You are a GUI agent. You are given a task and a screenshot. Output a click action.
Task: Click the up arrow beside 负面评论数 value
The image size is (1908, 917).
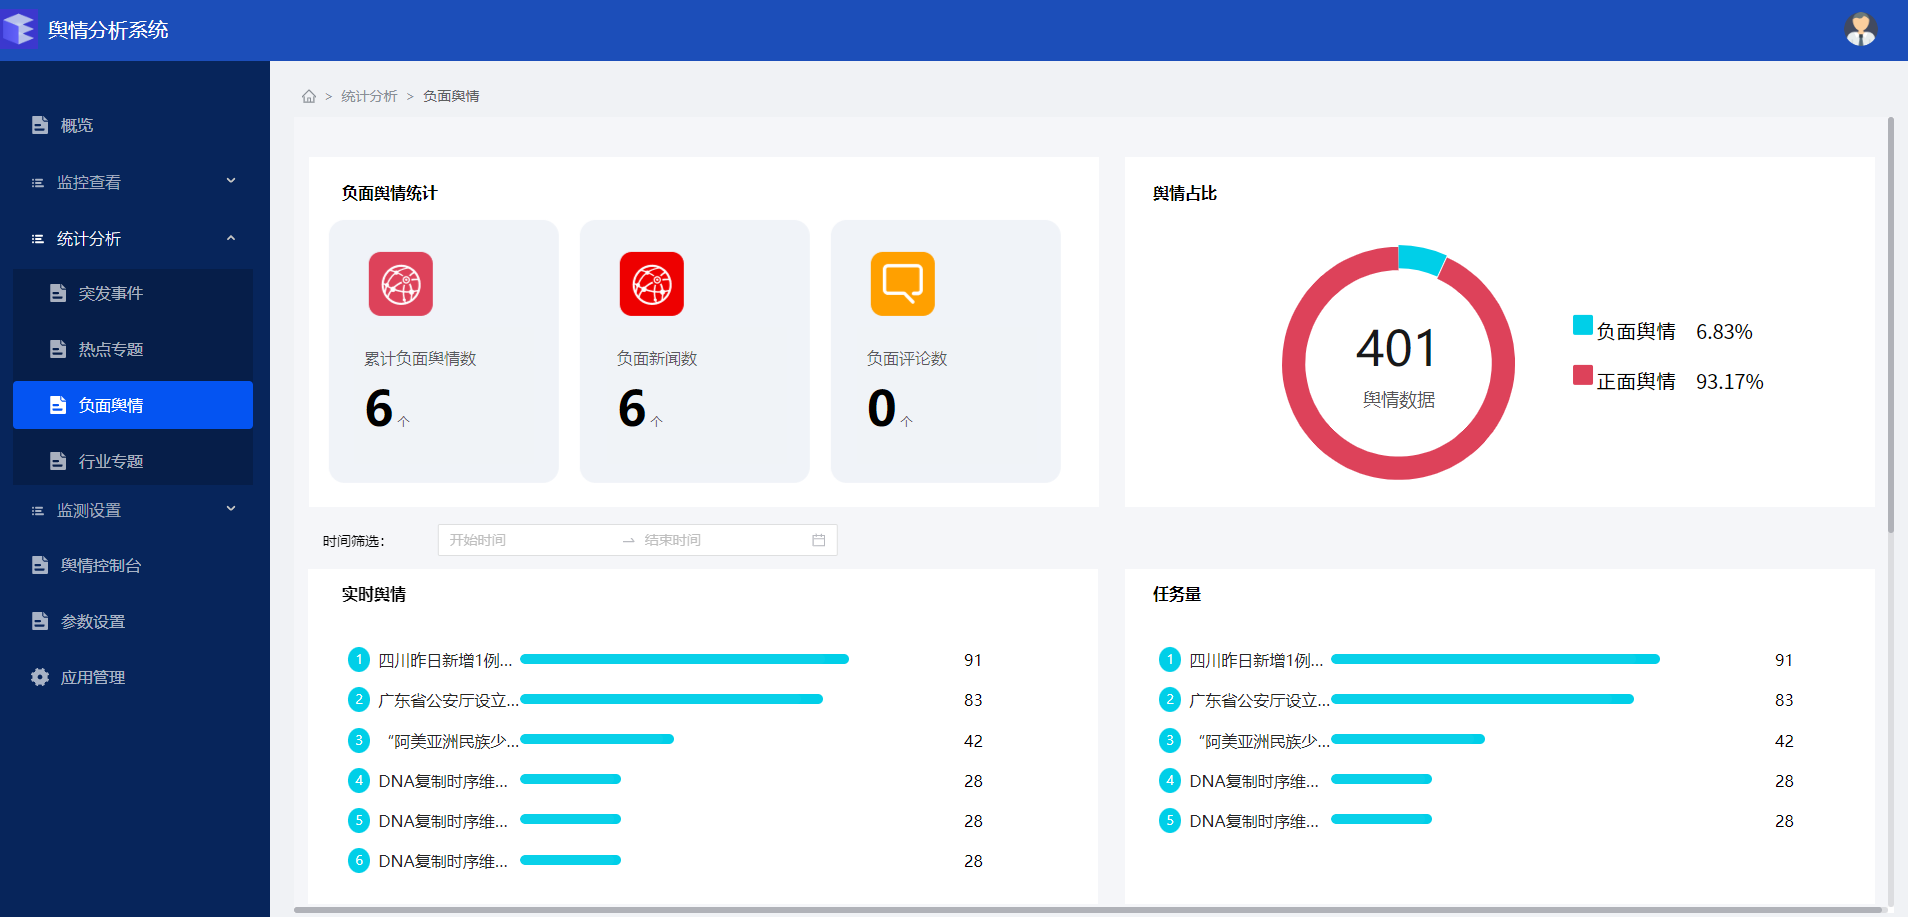pyautogui.click(x=907, y=421)
